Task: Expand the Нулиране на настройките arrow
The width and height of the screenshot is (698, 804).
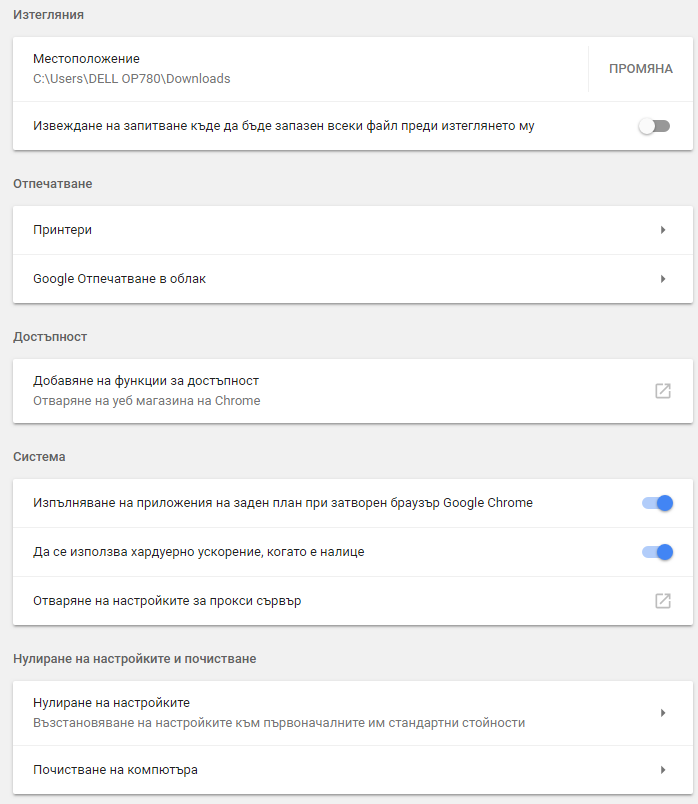Action: tap(662, 712)
